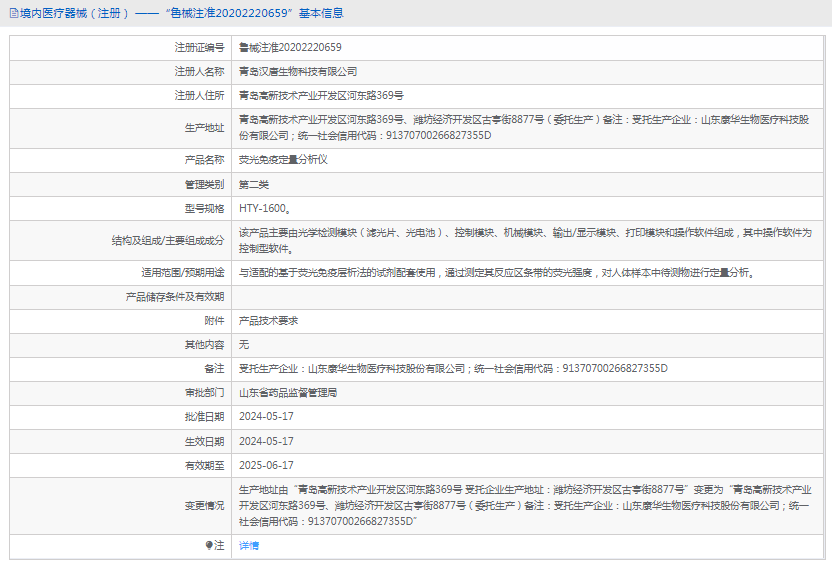Screen dimensions: 832x564
Task: Select product name 荧光免疫定量分析仪
Action: 283,160
